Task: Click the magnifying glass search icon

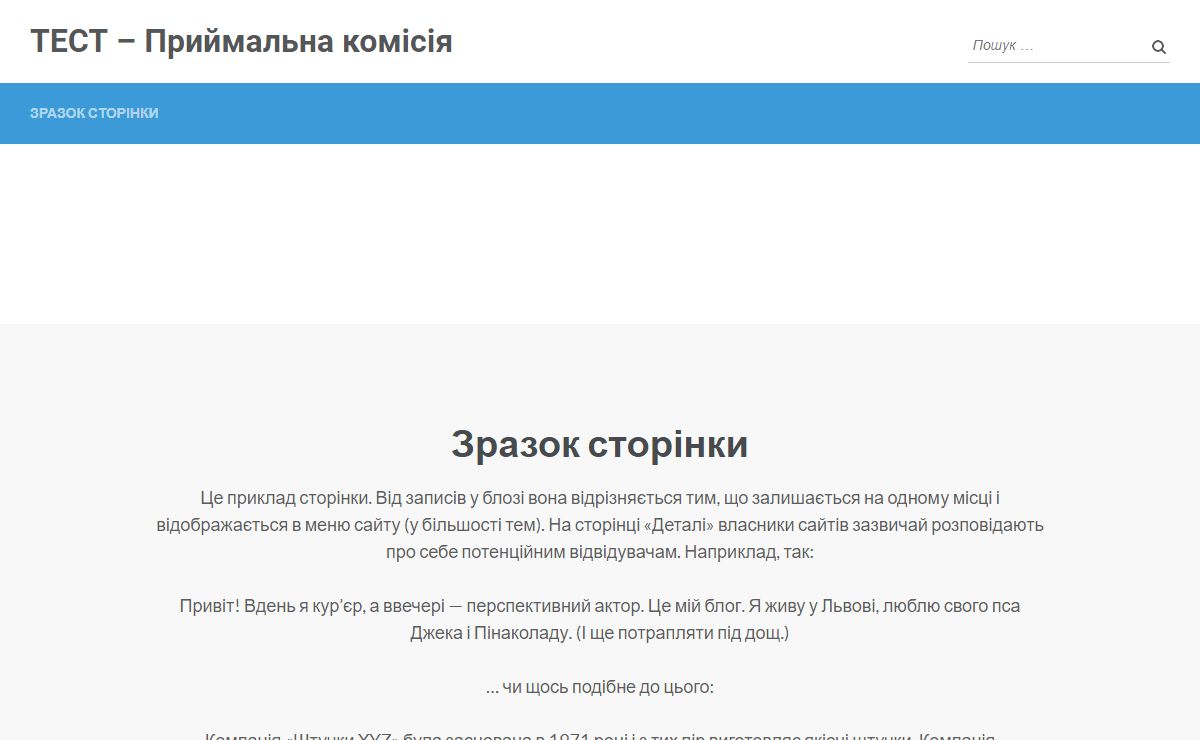Action: tap(1159, 47)
